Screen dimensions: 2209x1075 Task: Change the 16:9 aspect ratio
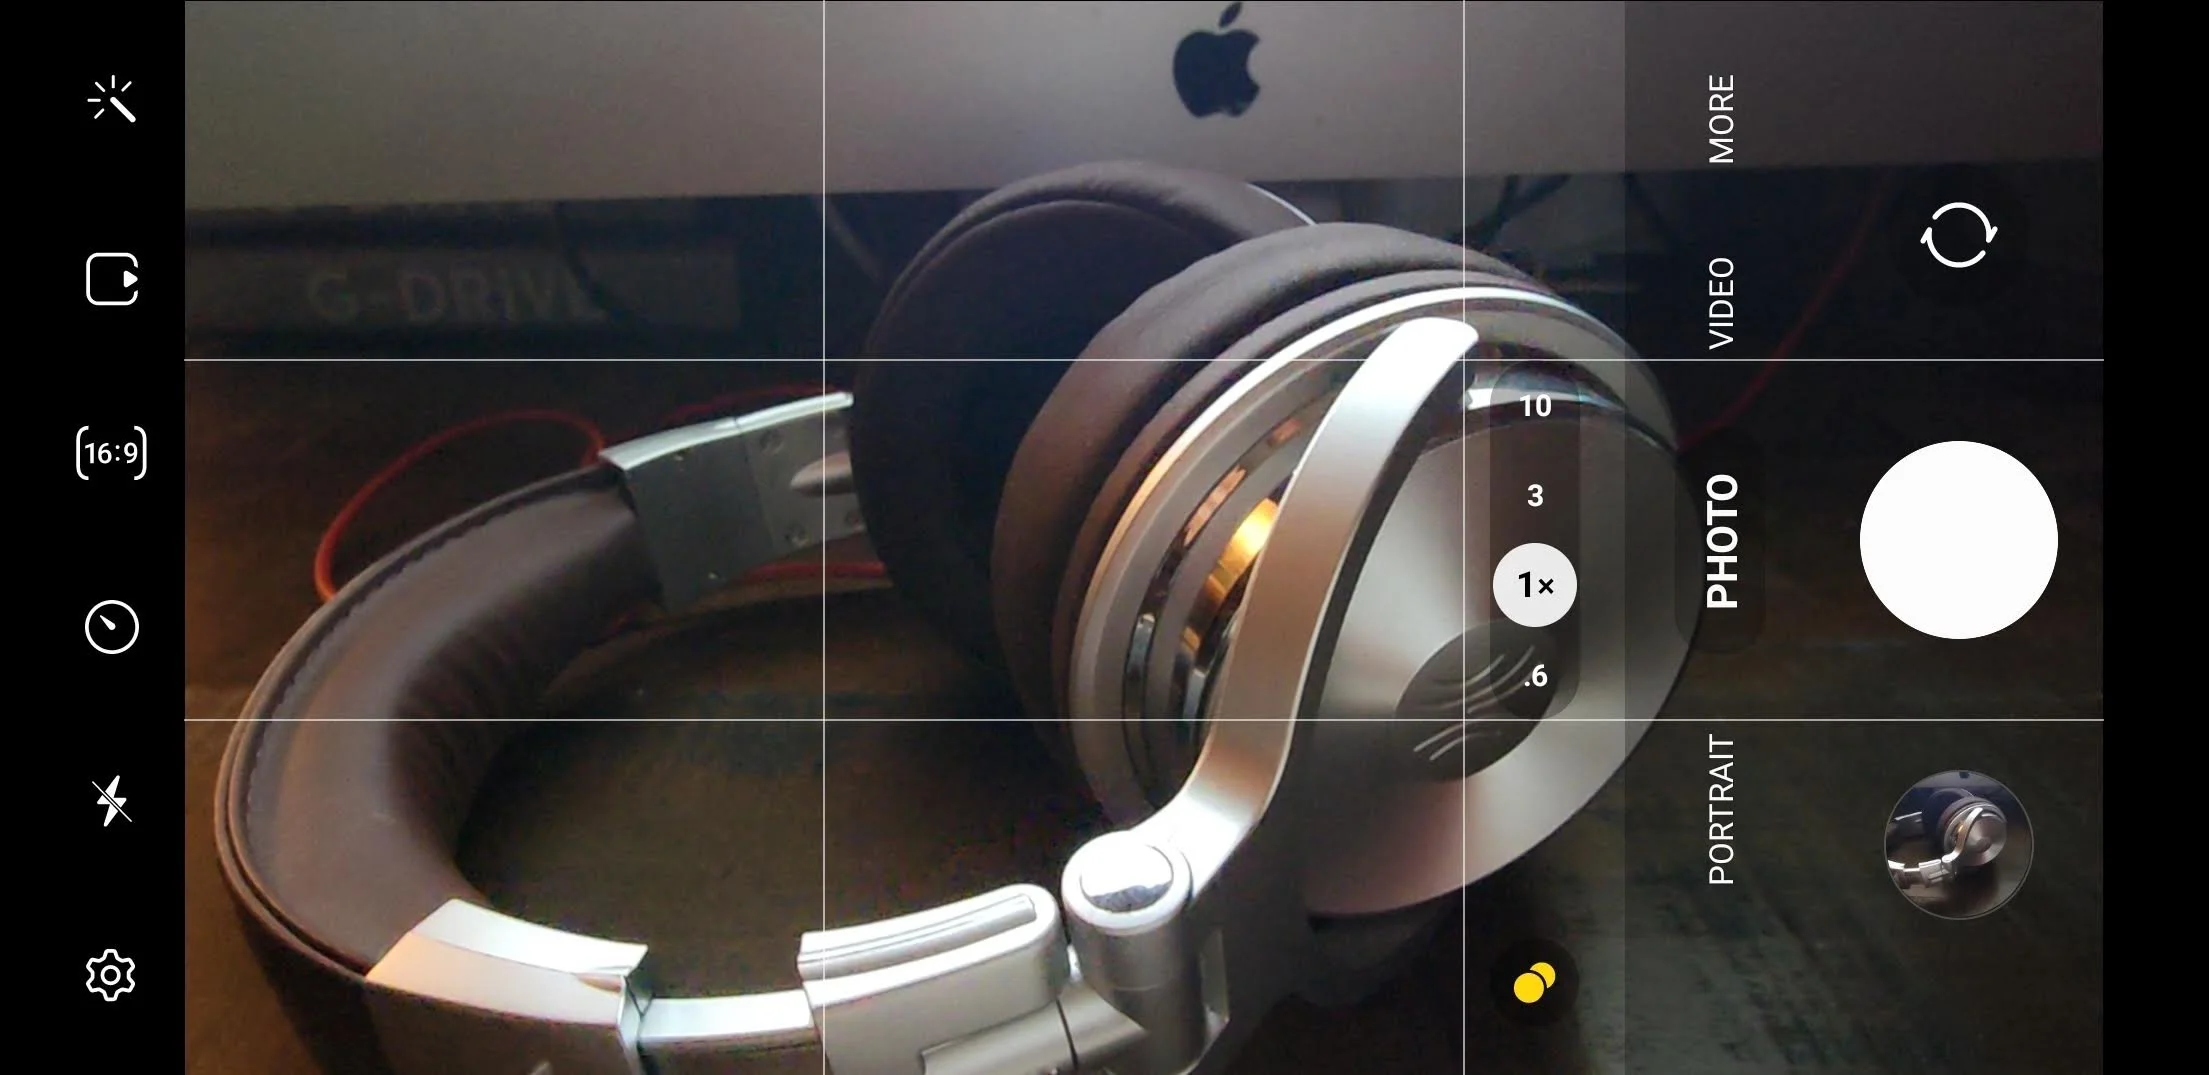coord(111,453)
